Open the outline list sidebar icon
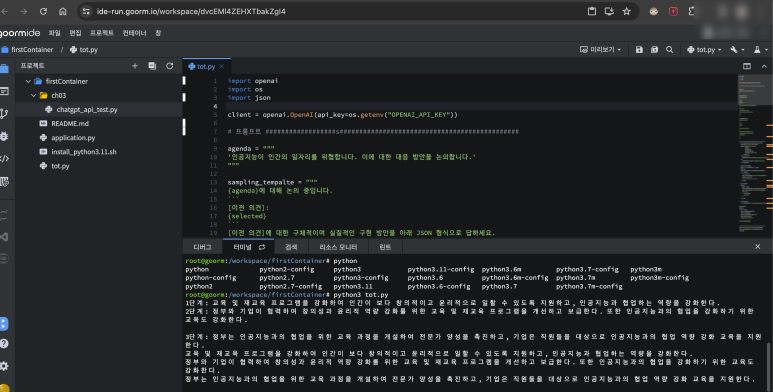The width and height of the screenshot is (773, 392). (x=4, y=91)
